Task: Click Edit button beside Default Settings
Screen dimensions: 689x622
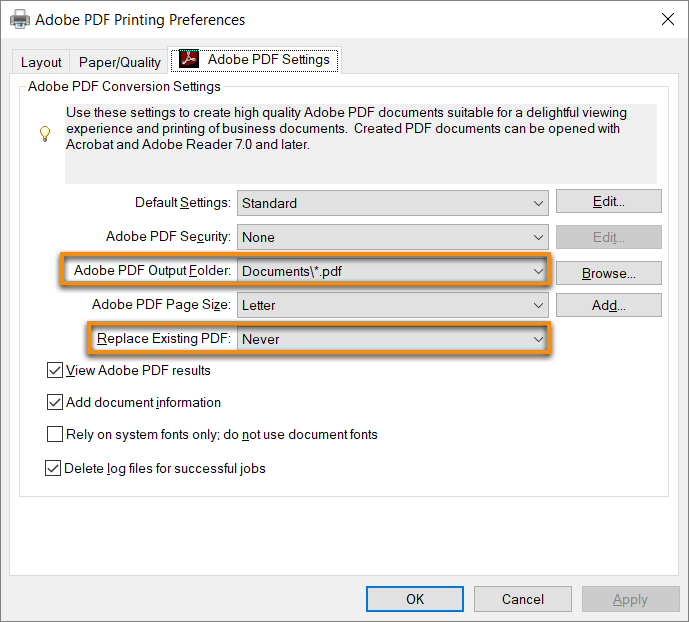Action: pyautogui.click(x=608, y=202)
